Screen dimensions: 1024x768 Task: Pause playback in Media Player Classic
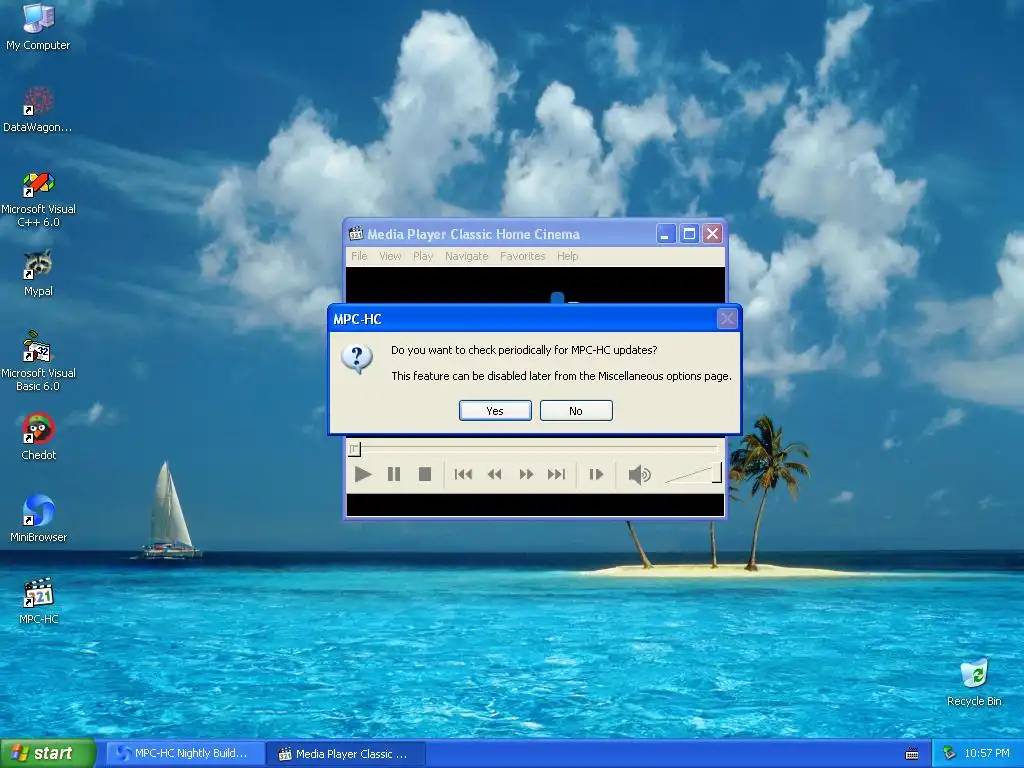pyautogui.click(x=394, y=474)
